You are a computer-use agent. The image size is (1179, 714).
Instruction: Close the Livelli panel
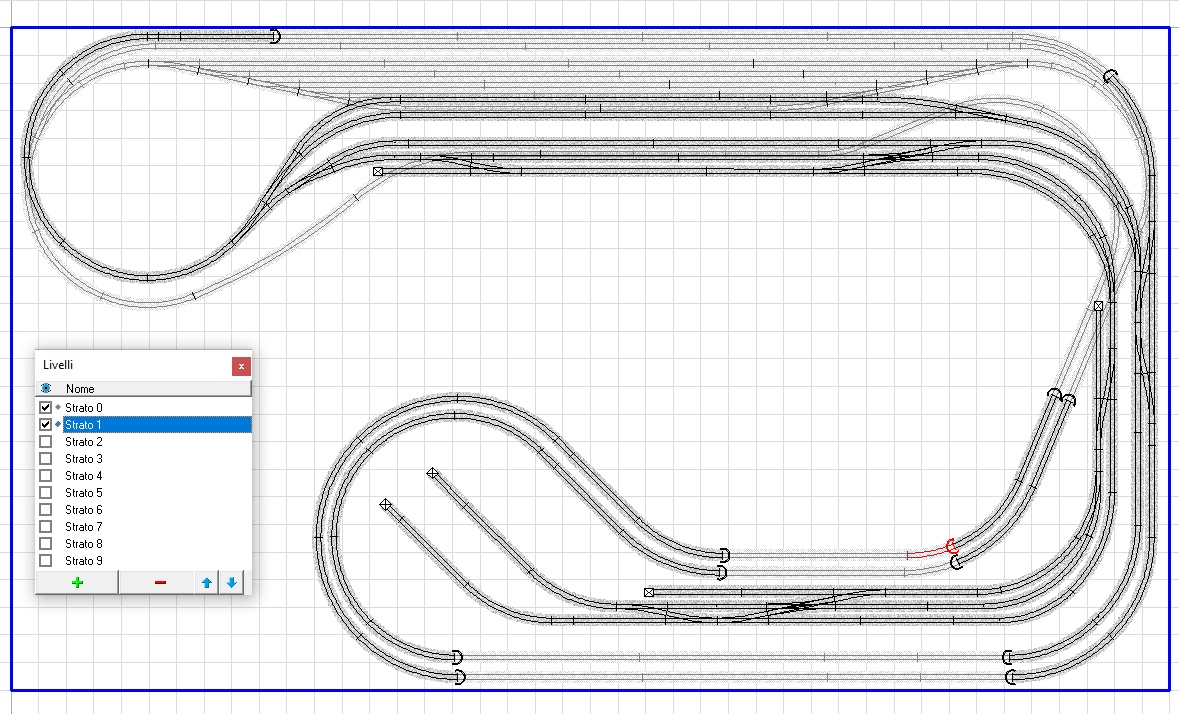pos(241,366)
